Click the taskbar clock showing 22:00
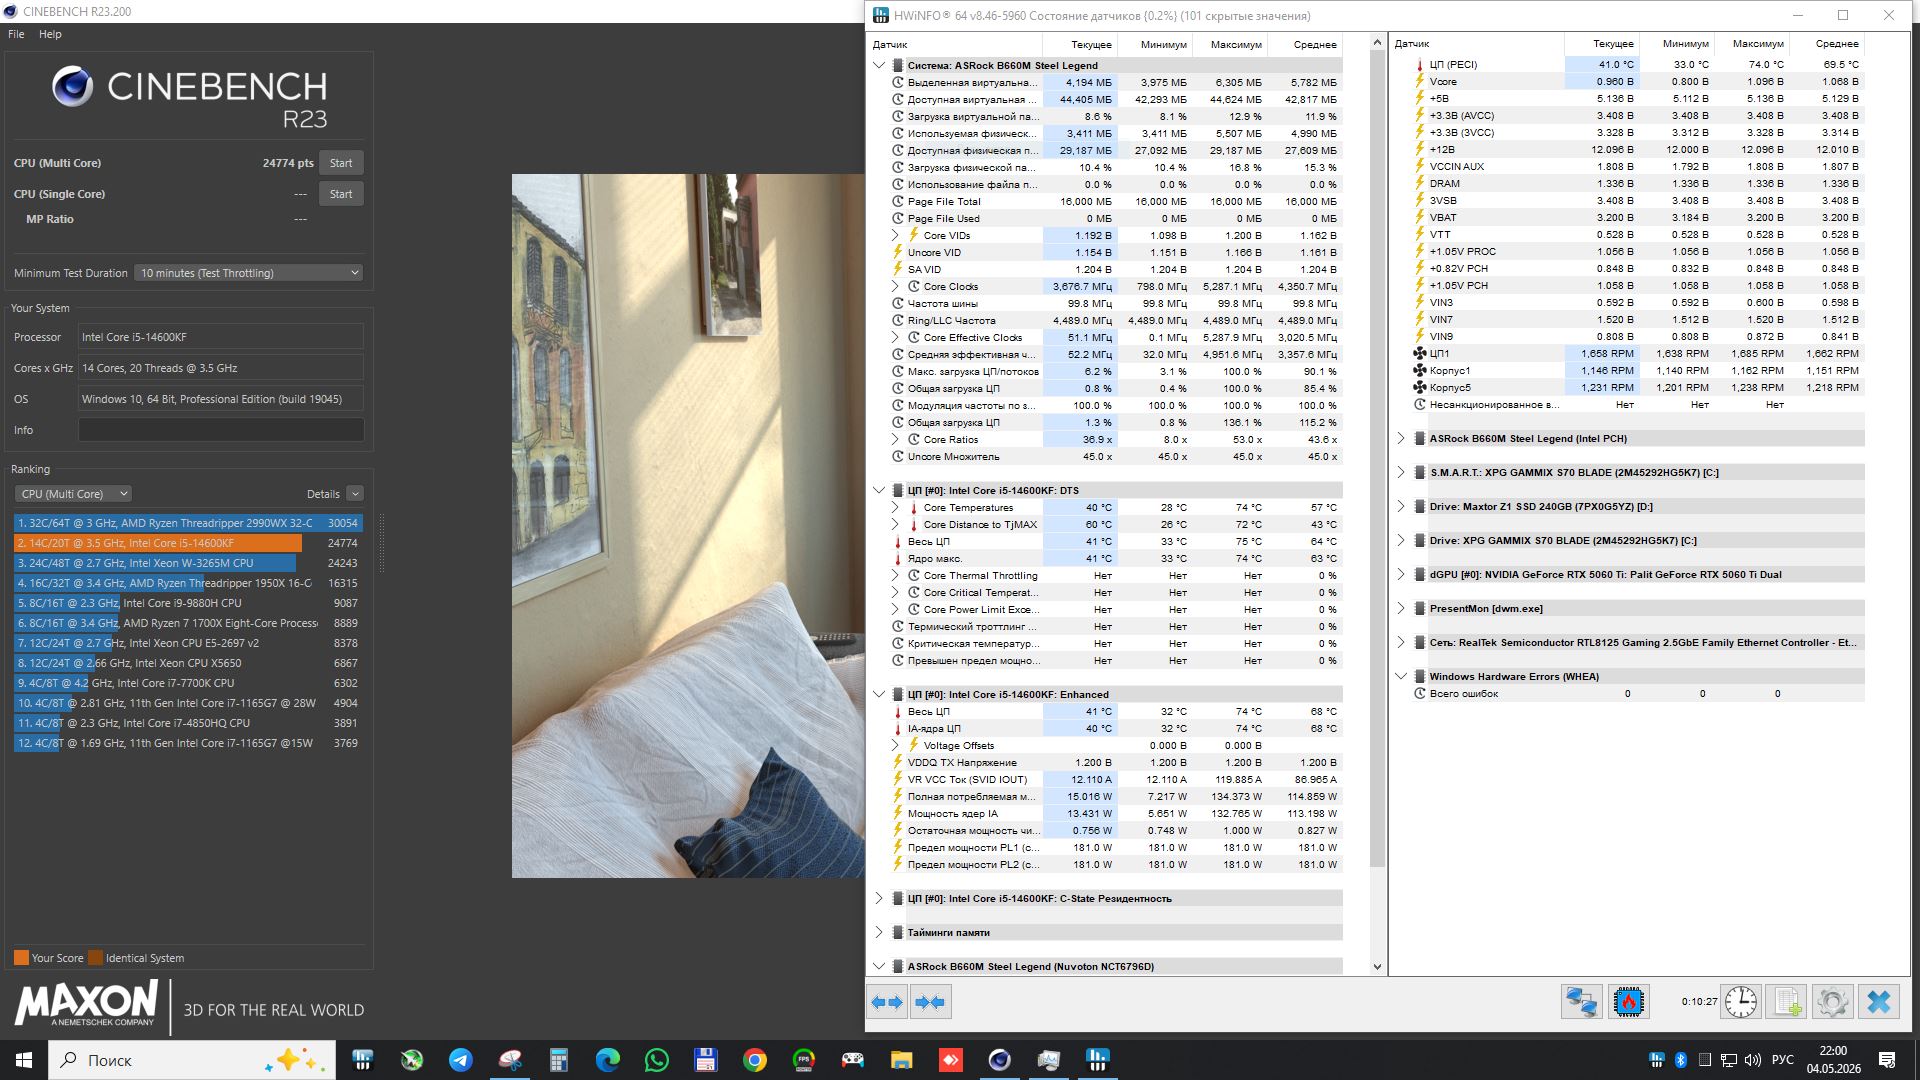The width and height of the screenshot is (1920, 1080). tap(1833, 1060)
